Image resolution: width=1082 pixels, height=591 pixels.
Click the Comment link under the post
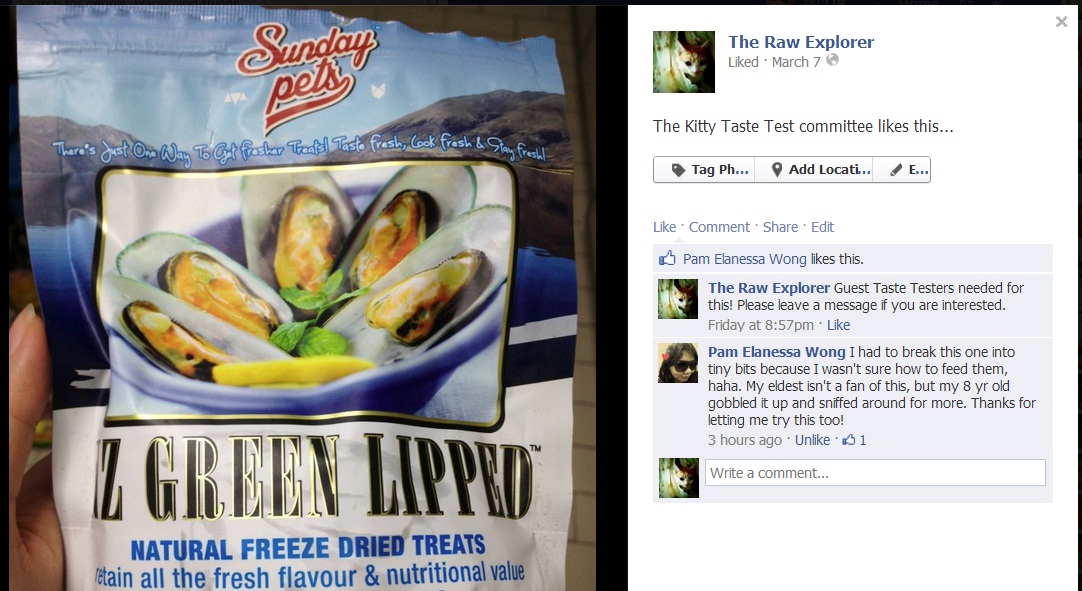pyautogui.click(x=719, y=227)
